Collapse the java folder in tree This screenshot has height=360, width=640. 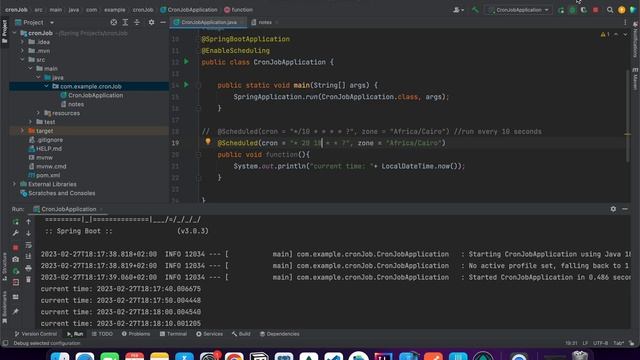[x=38, y=78]
